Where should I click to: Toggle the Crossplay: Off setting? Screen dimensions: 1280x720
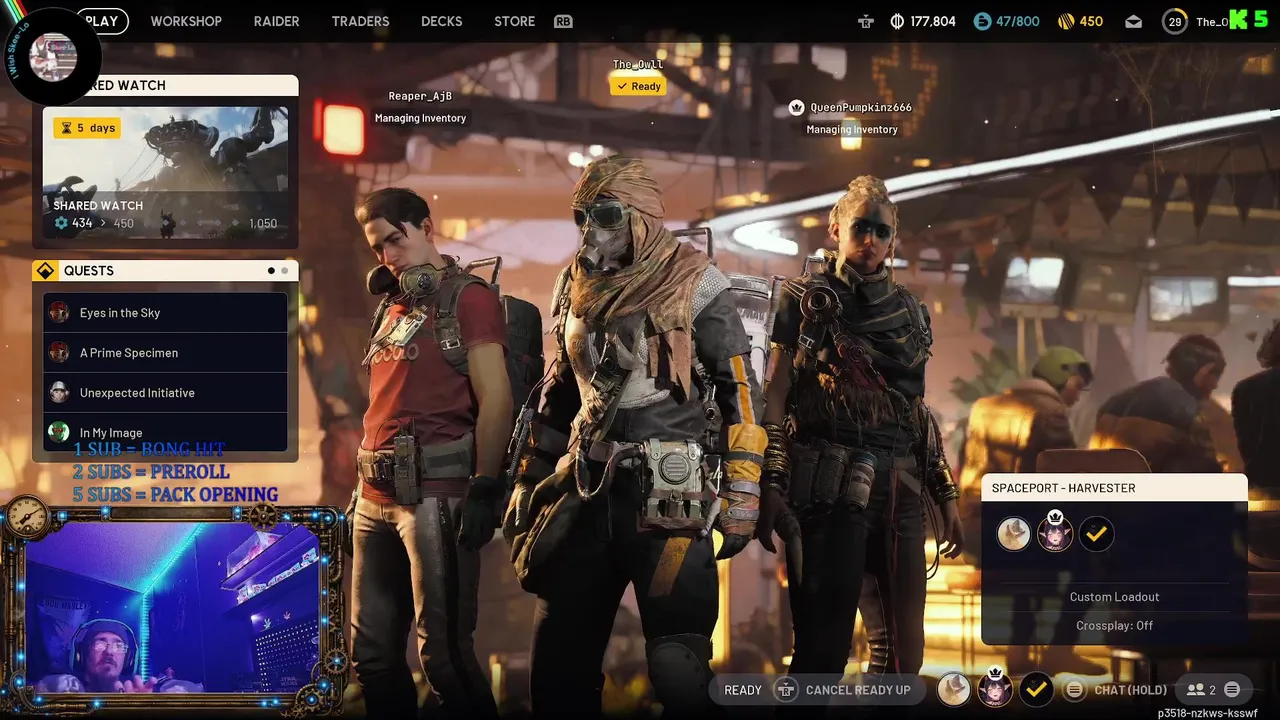pos(1114,625)
